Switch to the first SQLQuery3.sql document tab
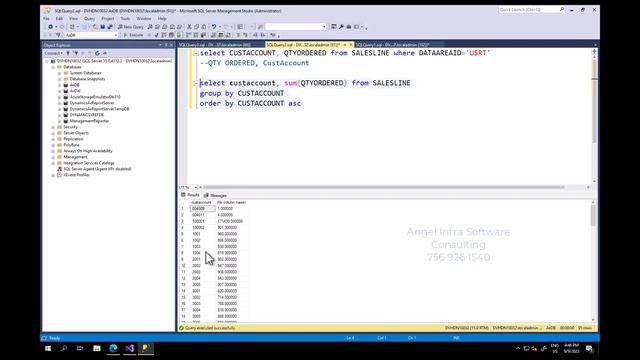 point(215,45)
